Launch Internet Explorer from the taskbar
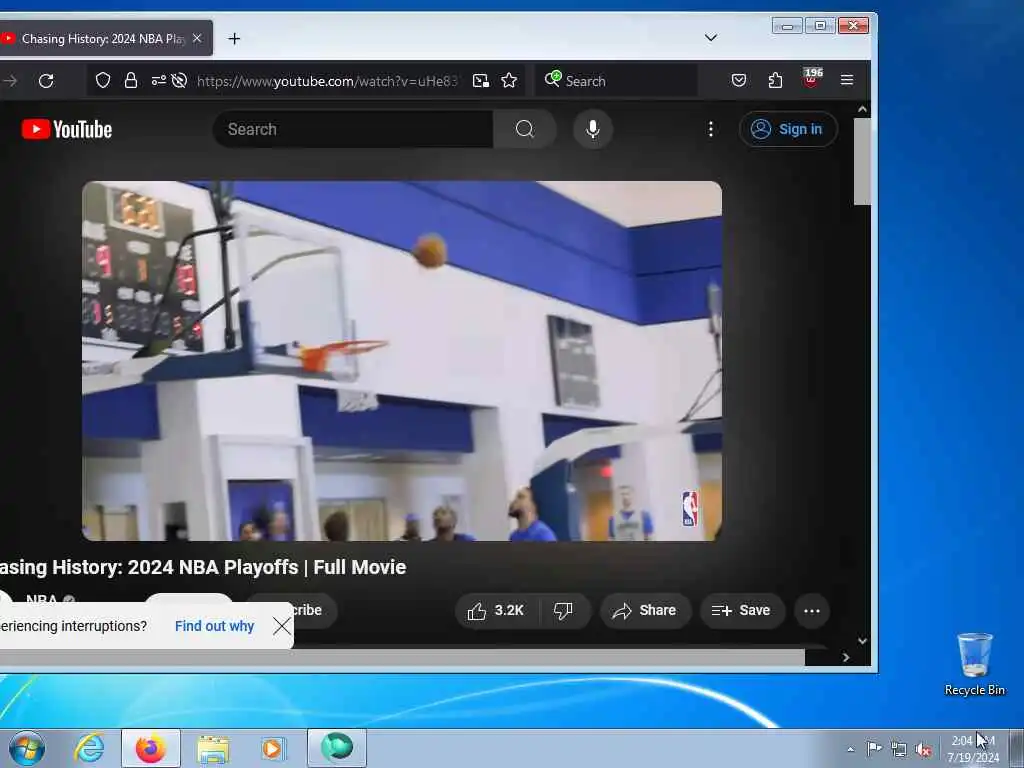Viewport: 1024px width, 768px height. coord(89,748)
